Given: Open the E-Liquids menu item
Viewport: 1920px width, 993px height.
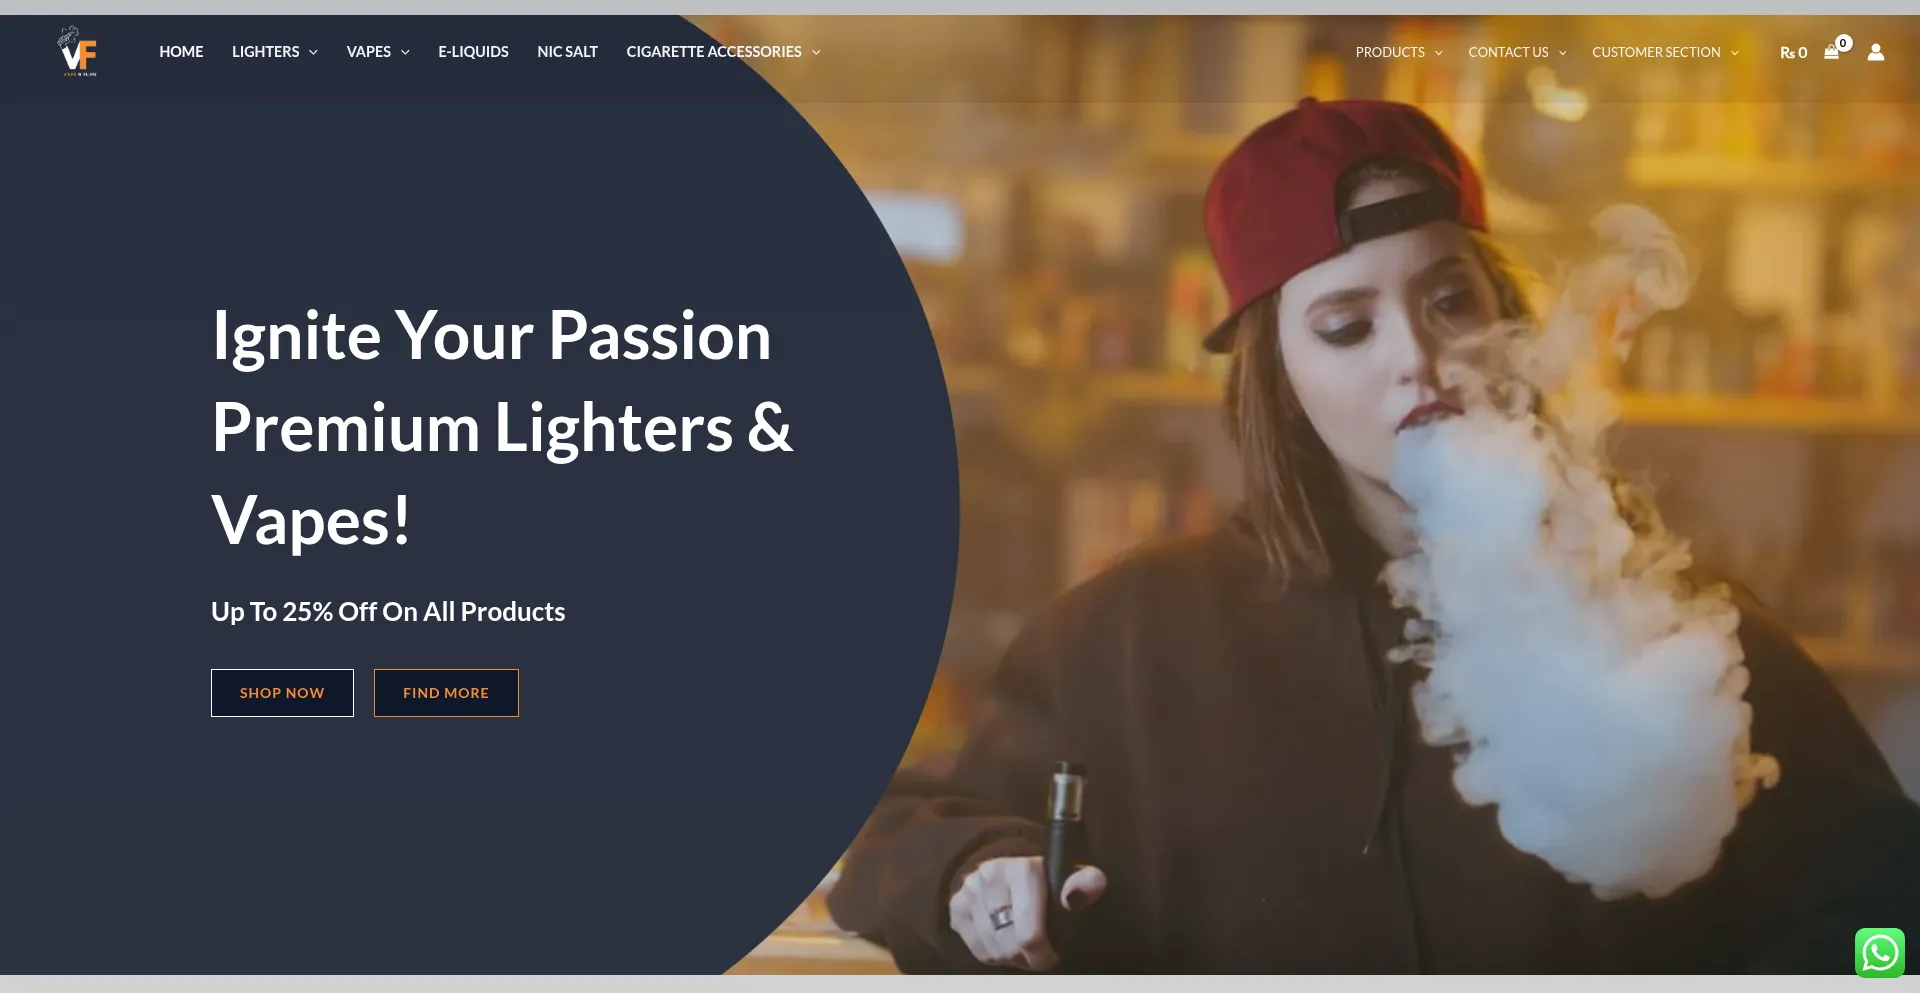Looking at the screenshot, I should point(473,52).
